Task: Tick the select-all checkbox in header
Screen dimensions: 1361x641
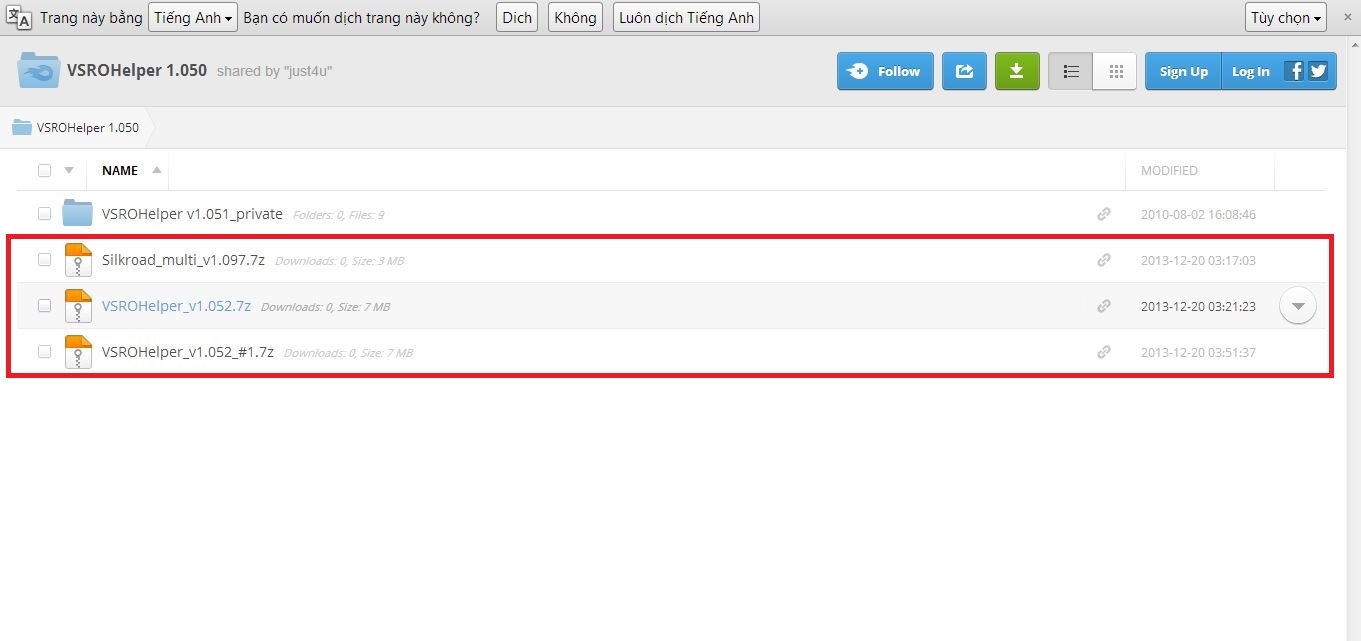Action: 44,170
